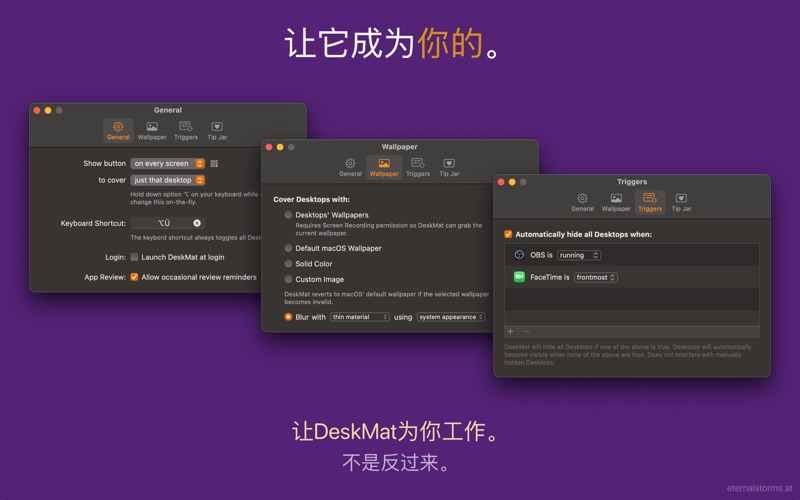Screen dimensions: 800x500
Task: Click the screen grid icon beside Show button
Action: point(214,164)
